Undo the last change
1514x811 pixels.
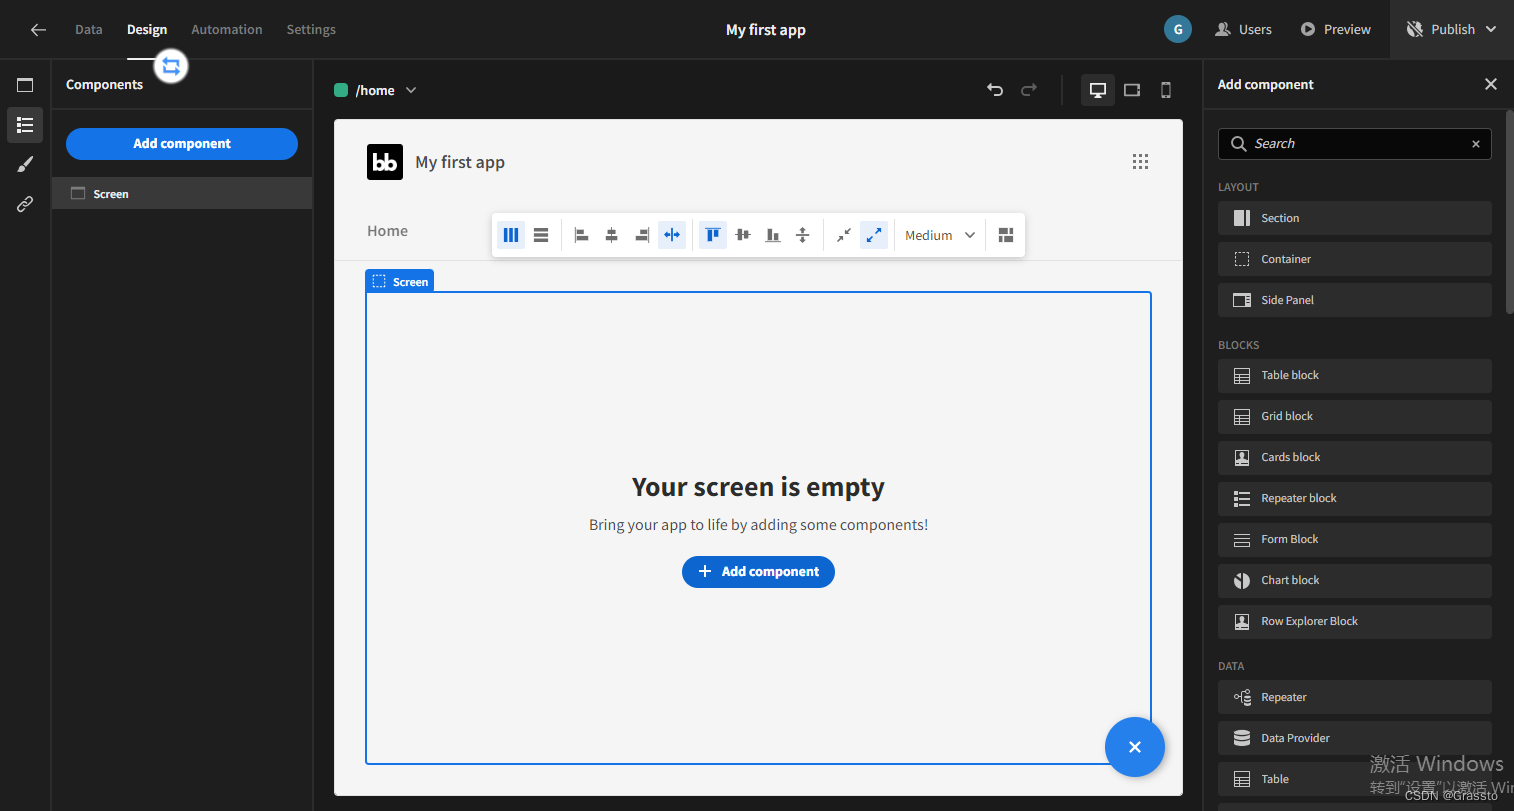click(995, 90)
